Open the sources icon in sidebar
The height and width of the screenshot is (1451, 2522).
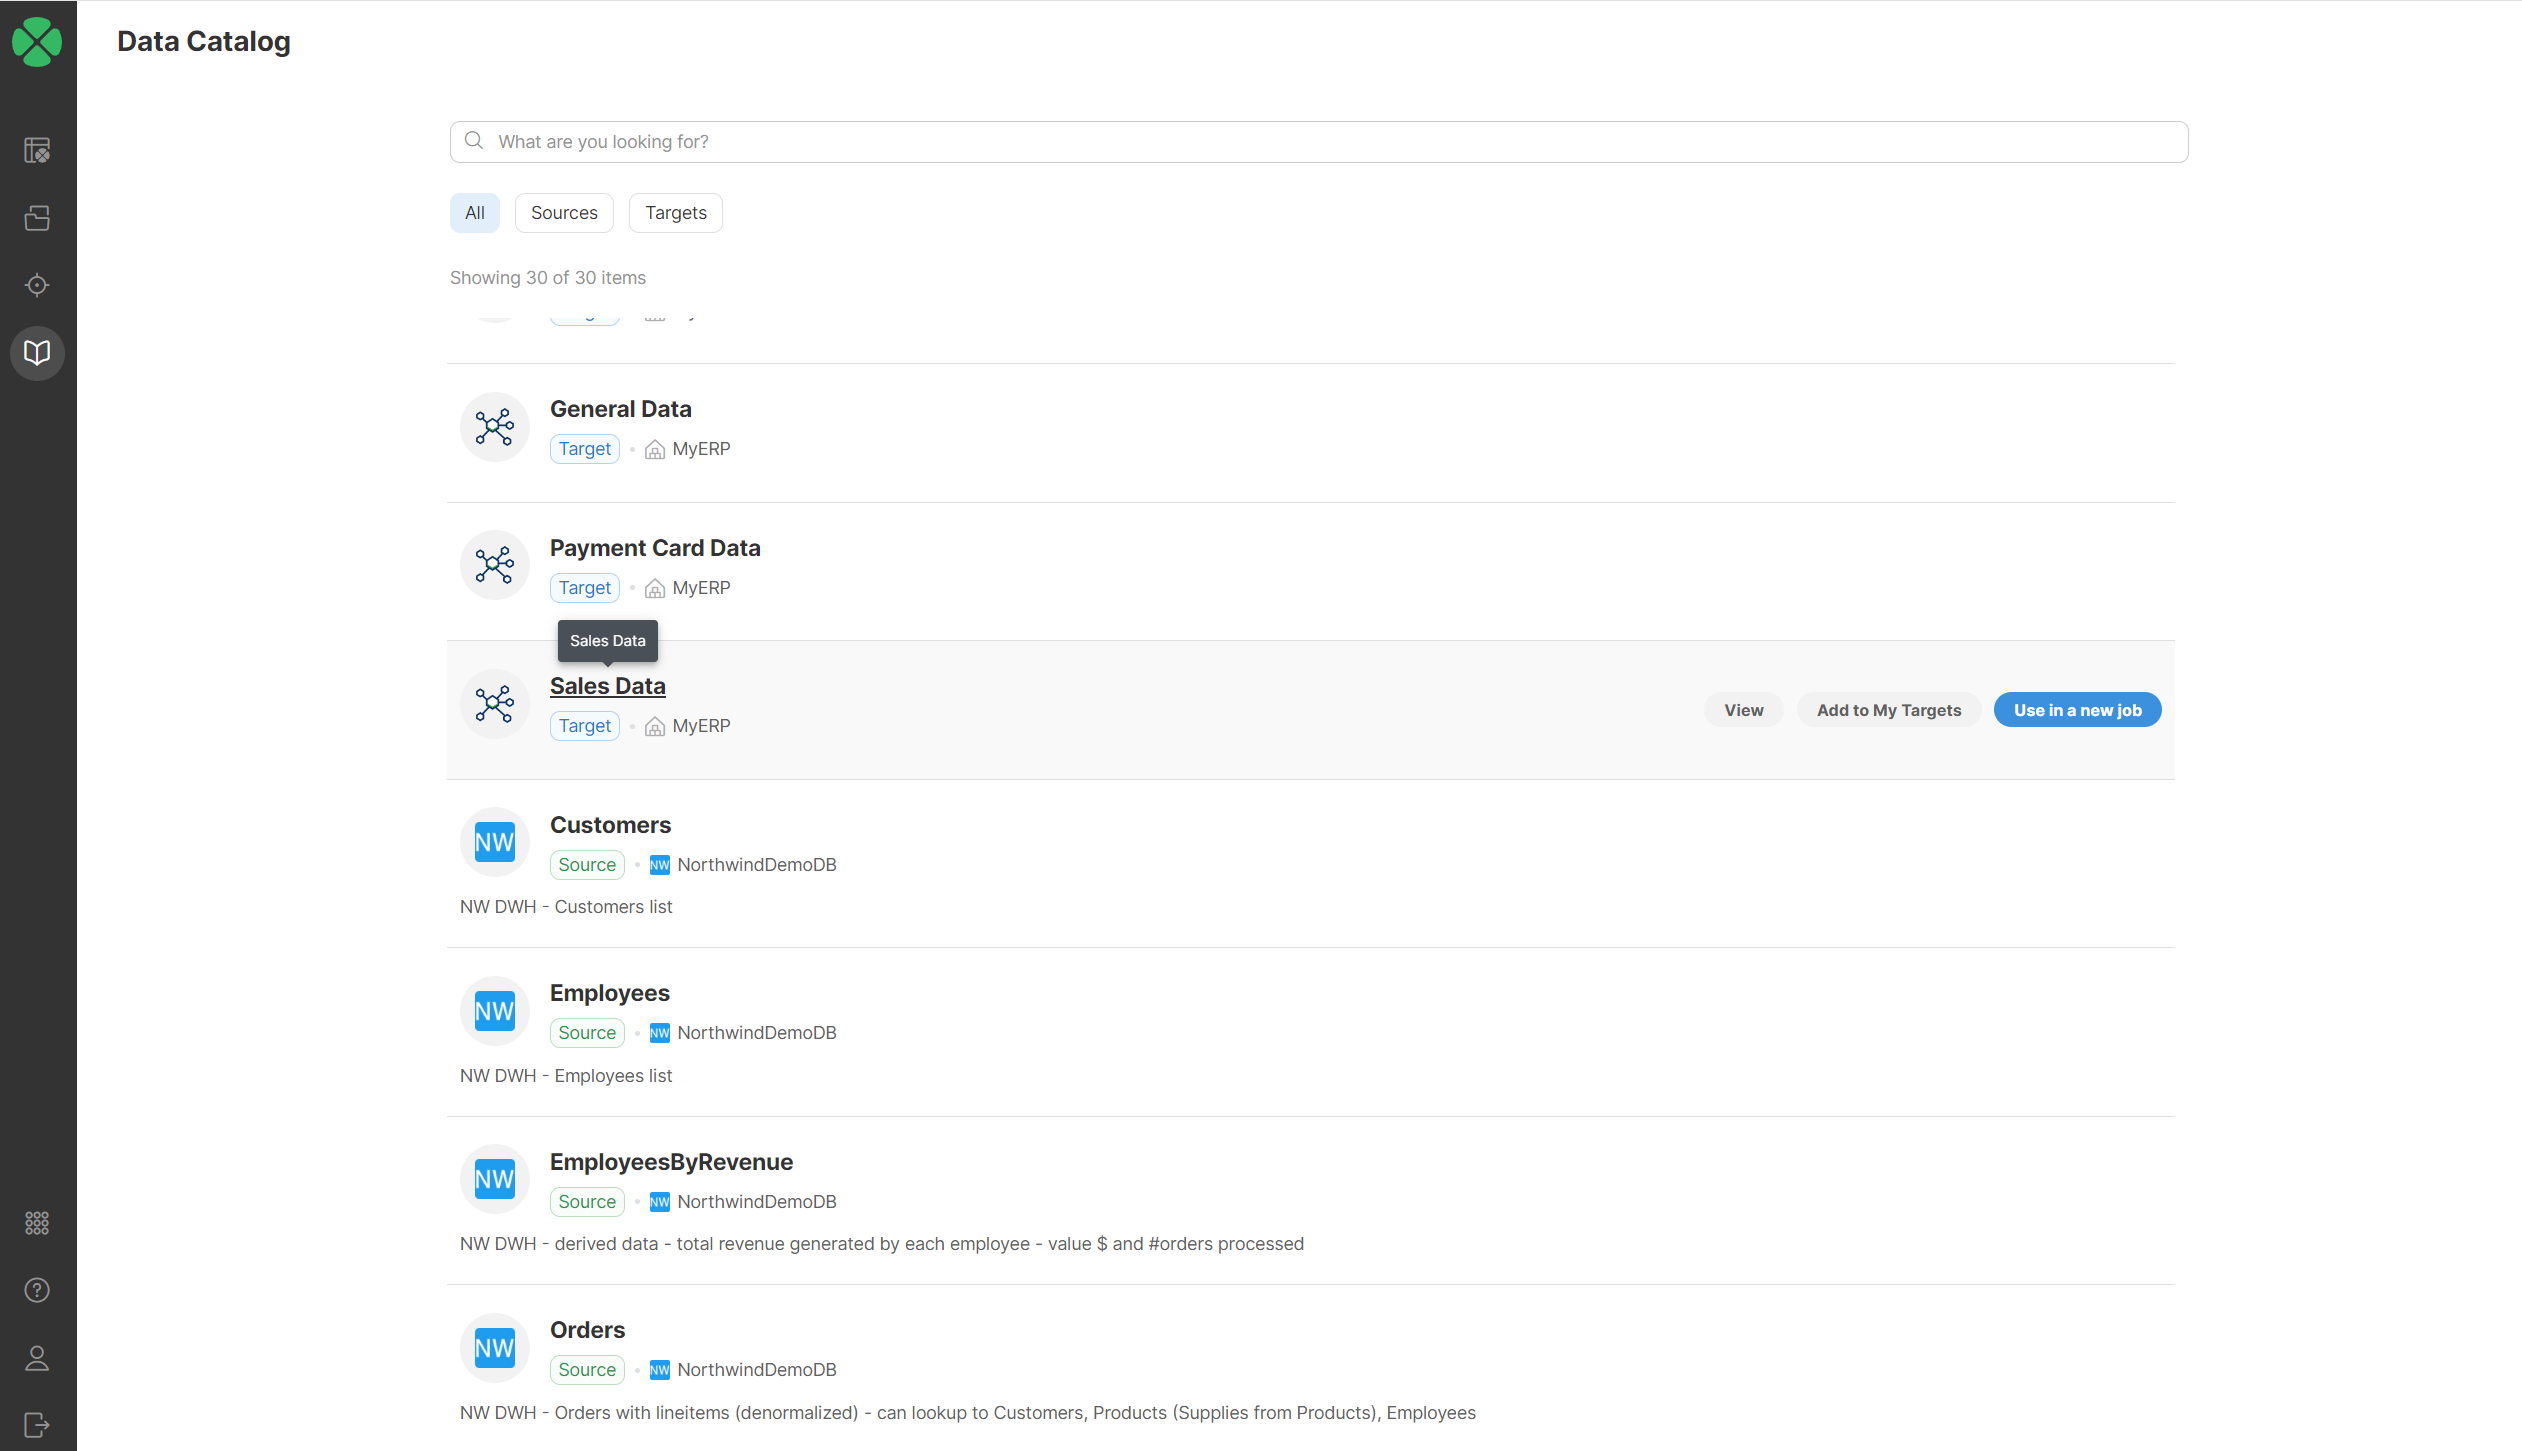tap(37, 218)
